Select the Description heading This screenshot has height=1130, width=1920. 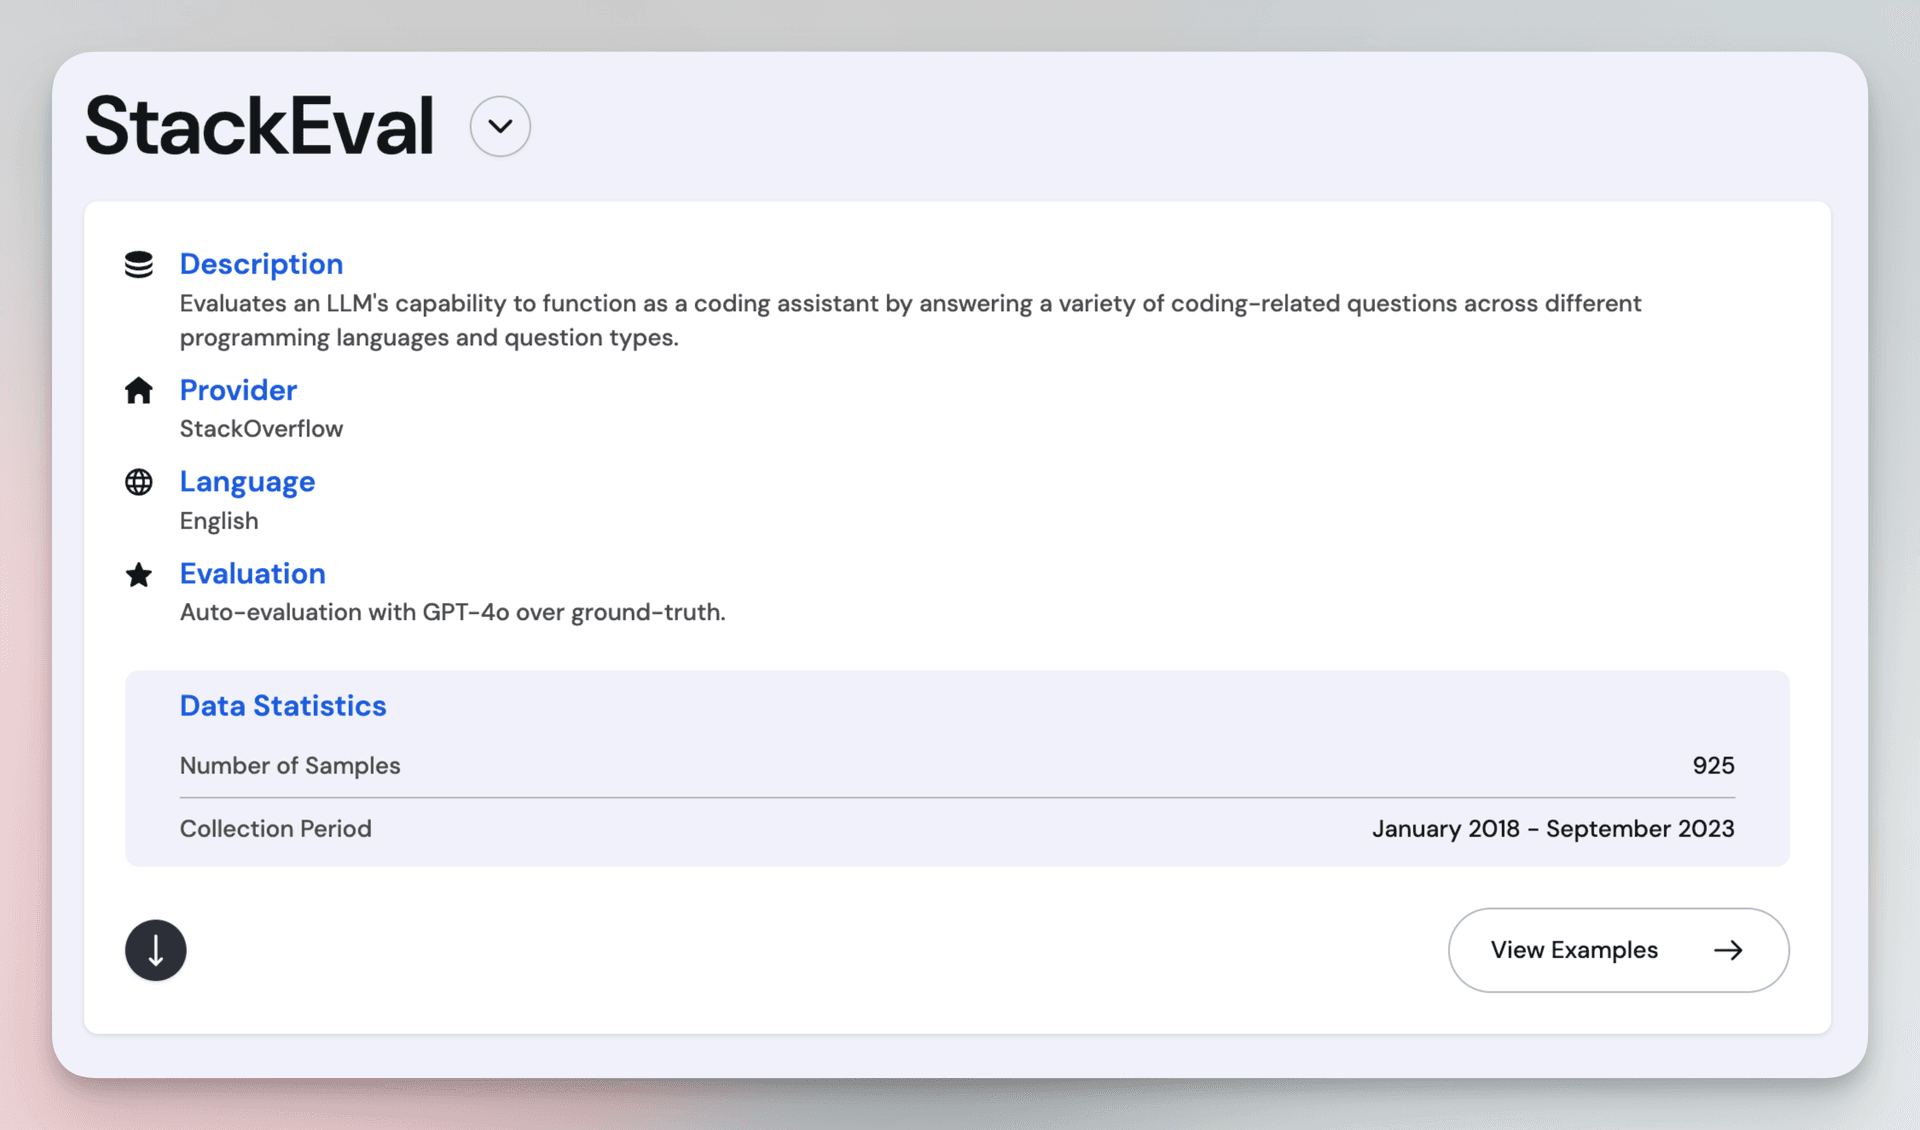click(261, 264)
